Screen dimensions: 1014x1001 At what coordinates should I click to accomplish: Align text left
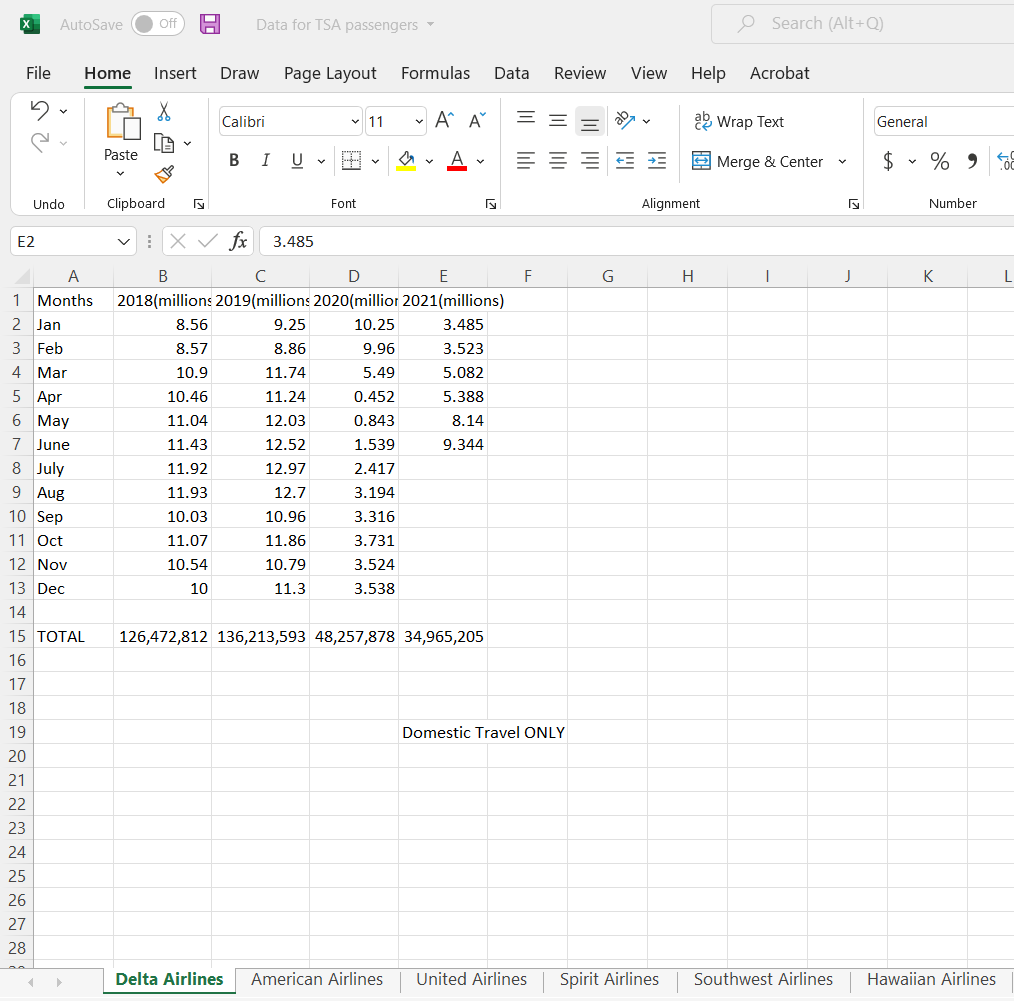pos(526,160)
